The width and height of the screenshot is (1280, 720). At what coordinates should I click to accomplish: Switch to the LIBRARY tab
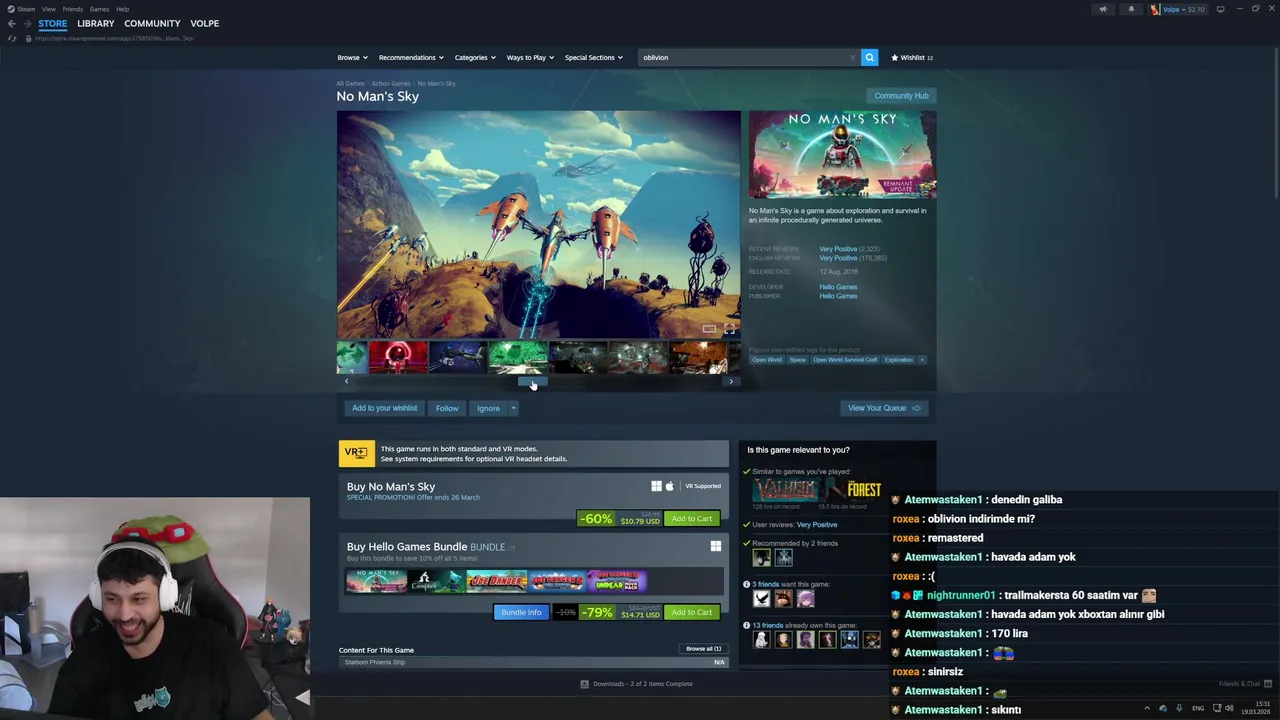click(96, 23)
